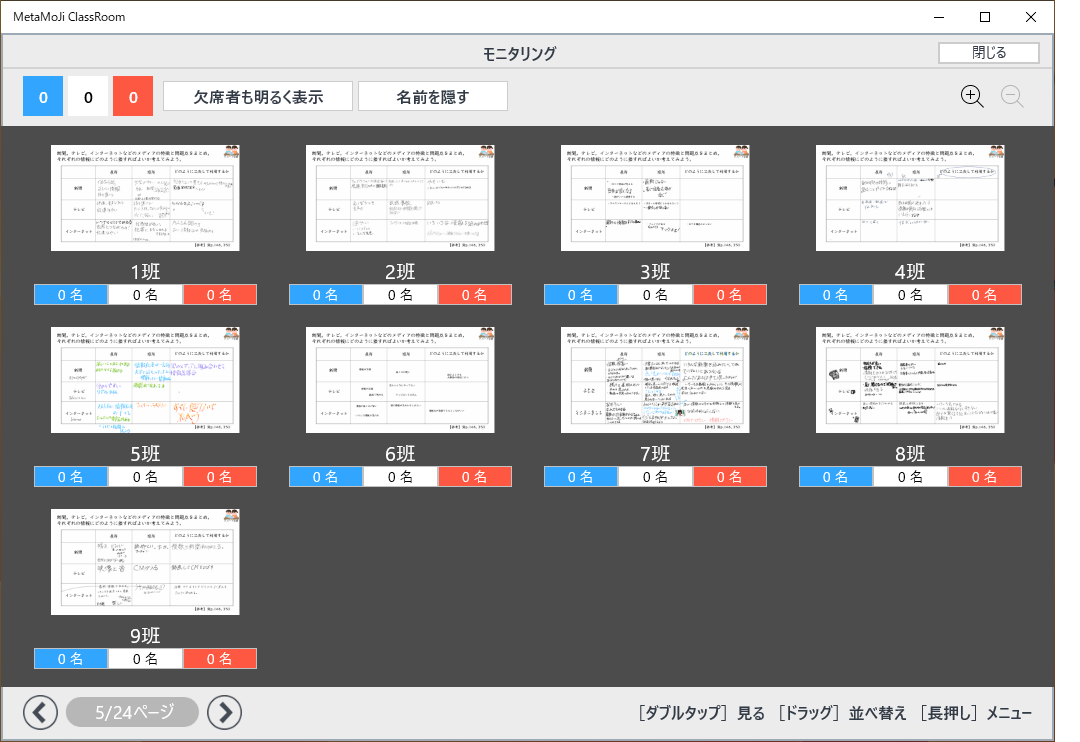1080x742 pixels.
Task: Click the zoom in magnifier icon
Action: (972, 96)
